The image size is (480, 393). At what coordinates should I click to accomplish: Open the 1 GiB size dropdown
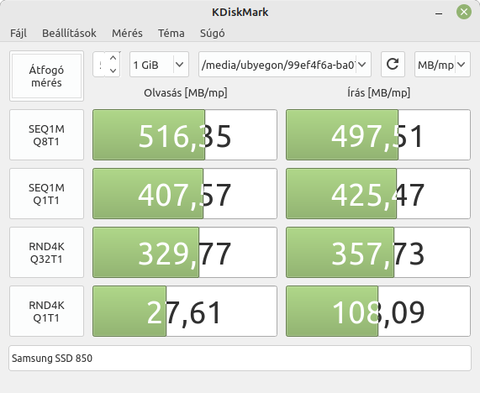coord(159,64)
